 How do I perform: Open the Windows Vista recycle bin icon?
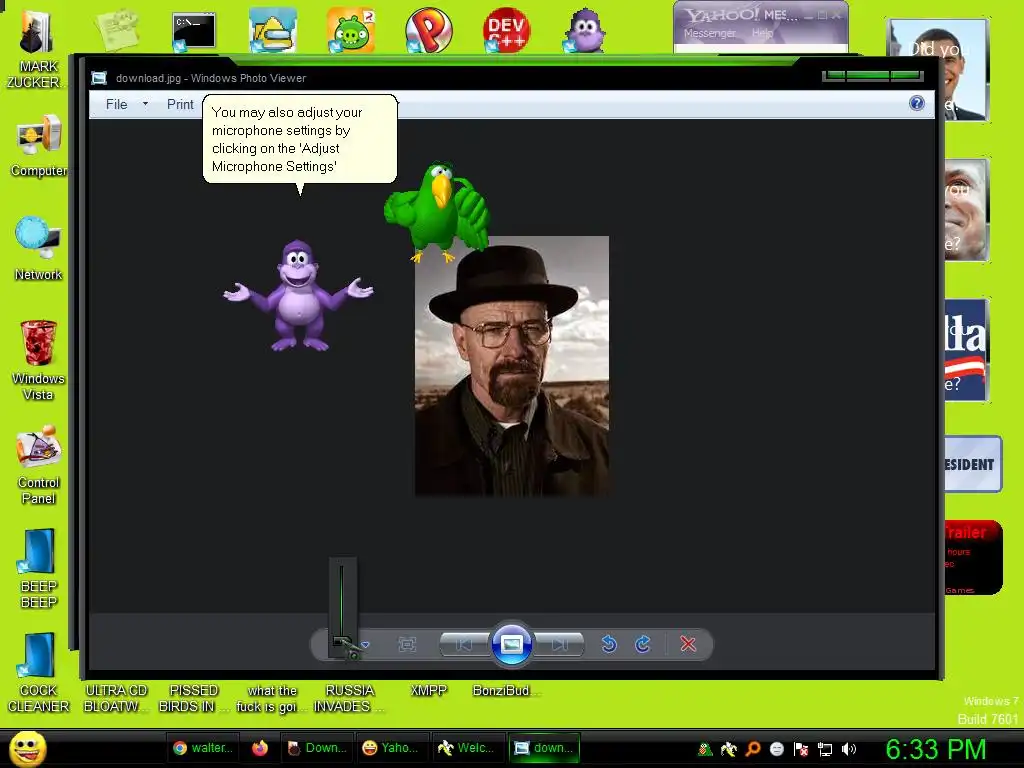pos(39,360)
